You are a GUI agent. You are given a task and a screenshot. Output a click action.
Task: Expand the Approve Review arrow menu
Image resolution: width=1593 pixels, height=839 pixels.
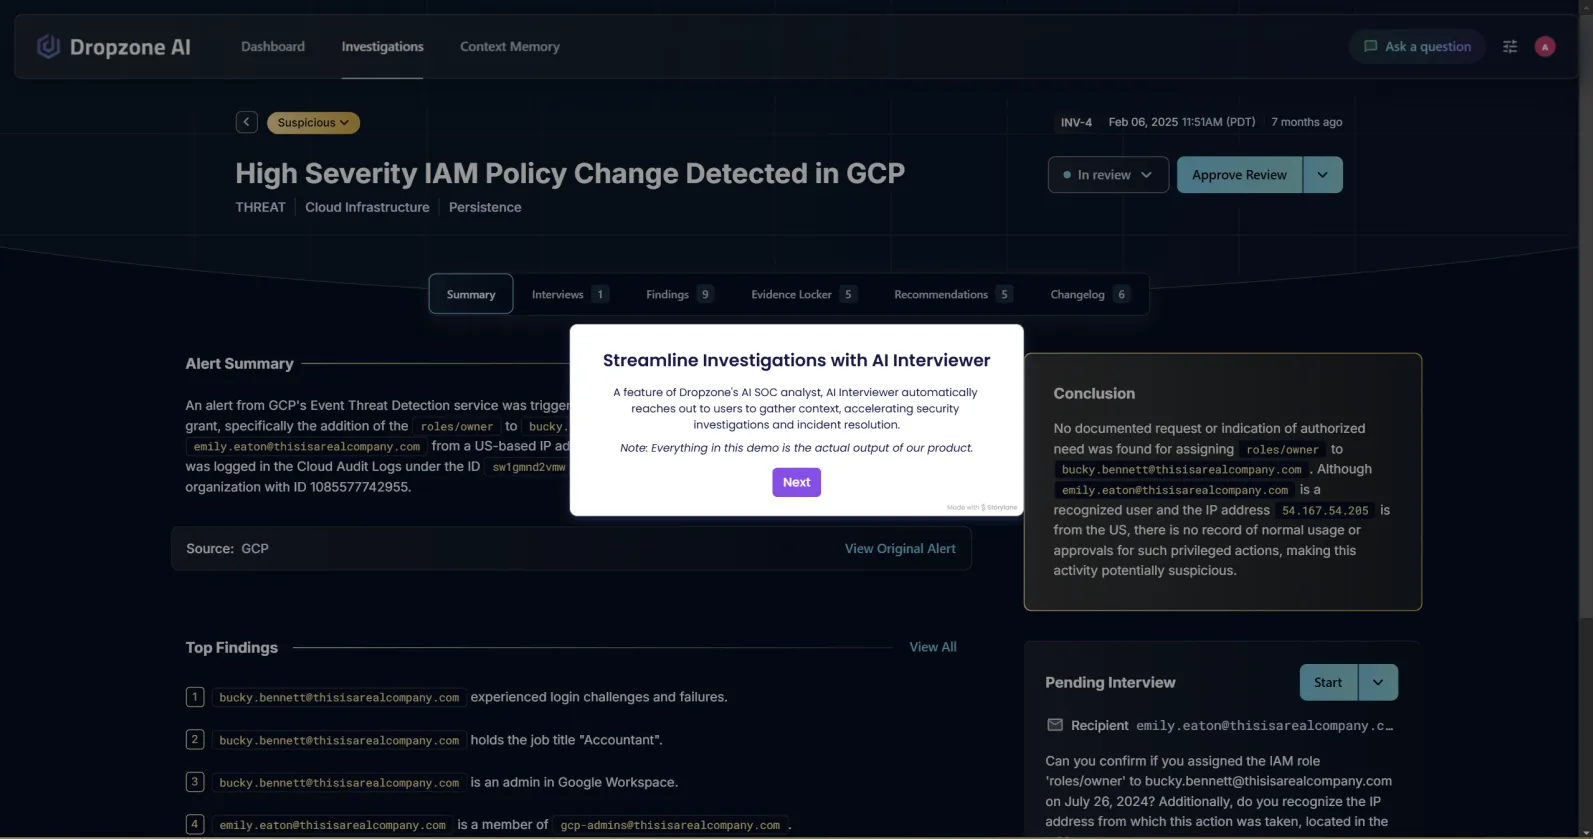pyautogui.click(x=1322, y=175)
